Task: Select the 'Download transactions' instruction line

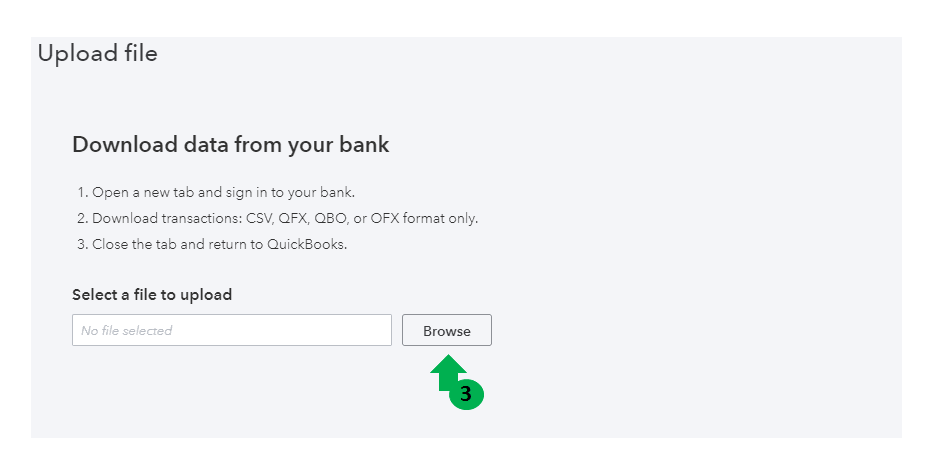Action: pos(283,219)
